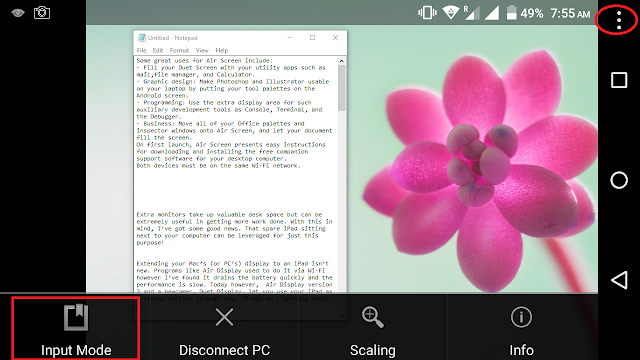The width and height of the screenshot is (640, 360).
Task: Click the vibrate mode status icon
Action: point(427,13)
